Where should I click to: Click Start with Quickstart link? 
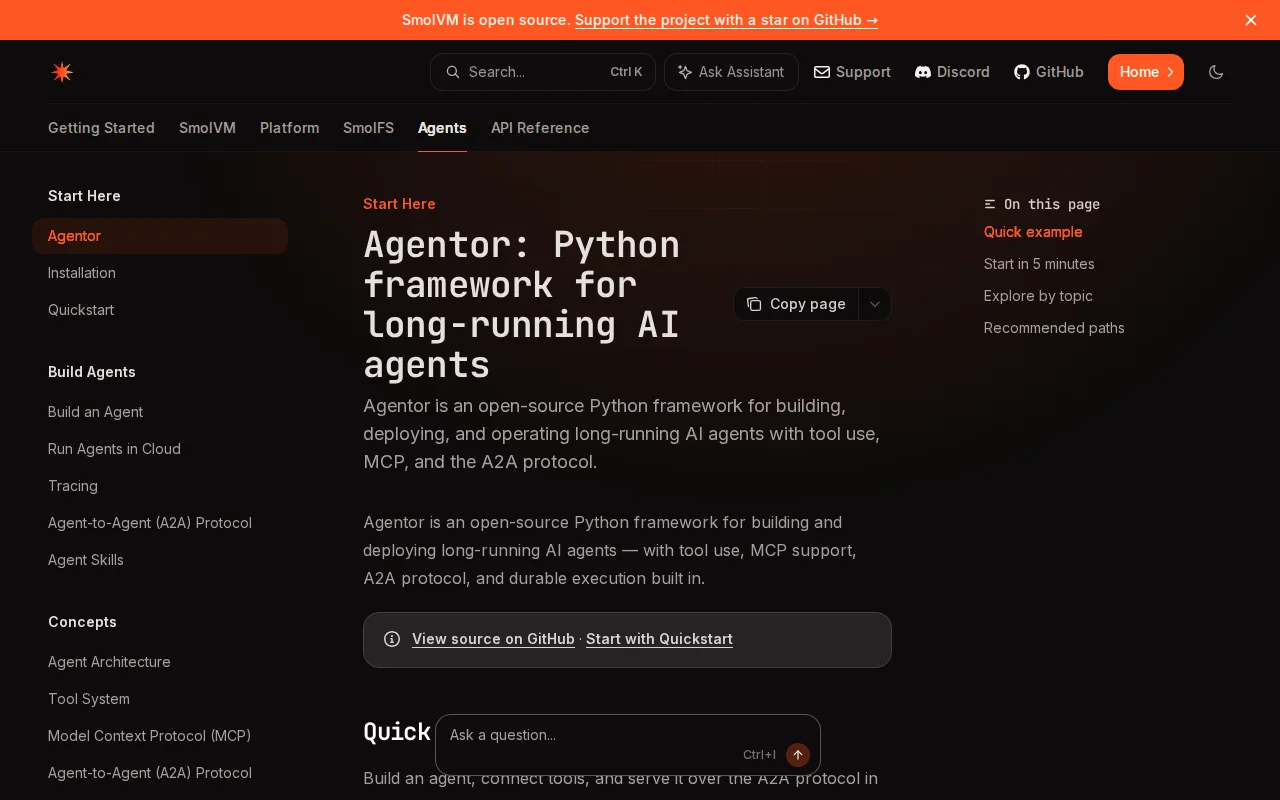point(659,639)
